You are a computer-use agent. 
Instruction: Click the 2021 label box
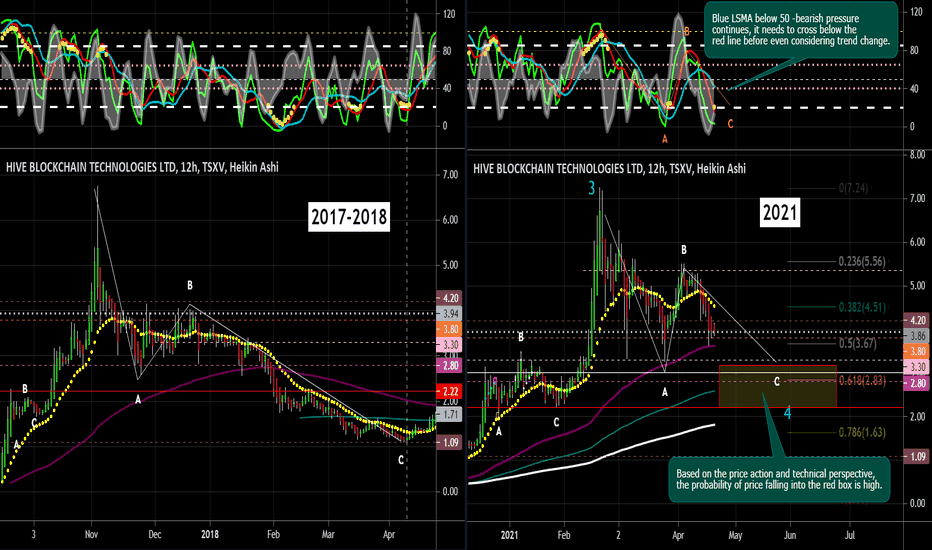[780, 213]
